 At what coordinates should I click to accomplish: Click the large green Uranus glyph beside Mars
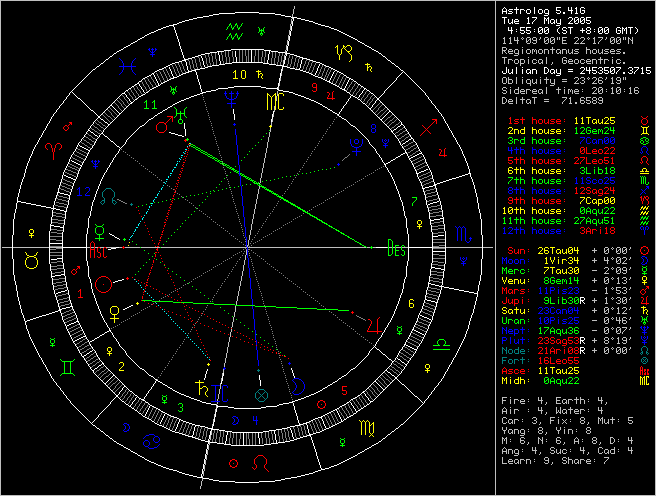(x=181, y=115)
